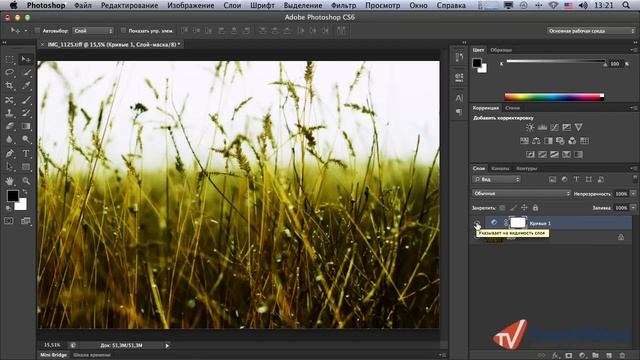Viewport: 640px width, 360px height.
Task: Enable the Автовыбор checkbox
Action: coord(38,31)
